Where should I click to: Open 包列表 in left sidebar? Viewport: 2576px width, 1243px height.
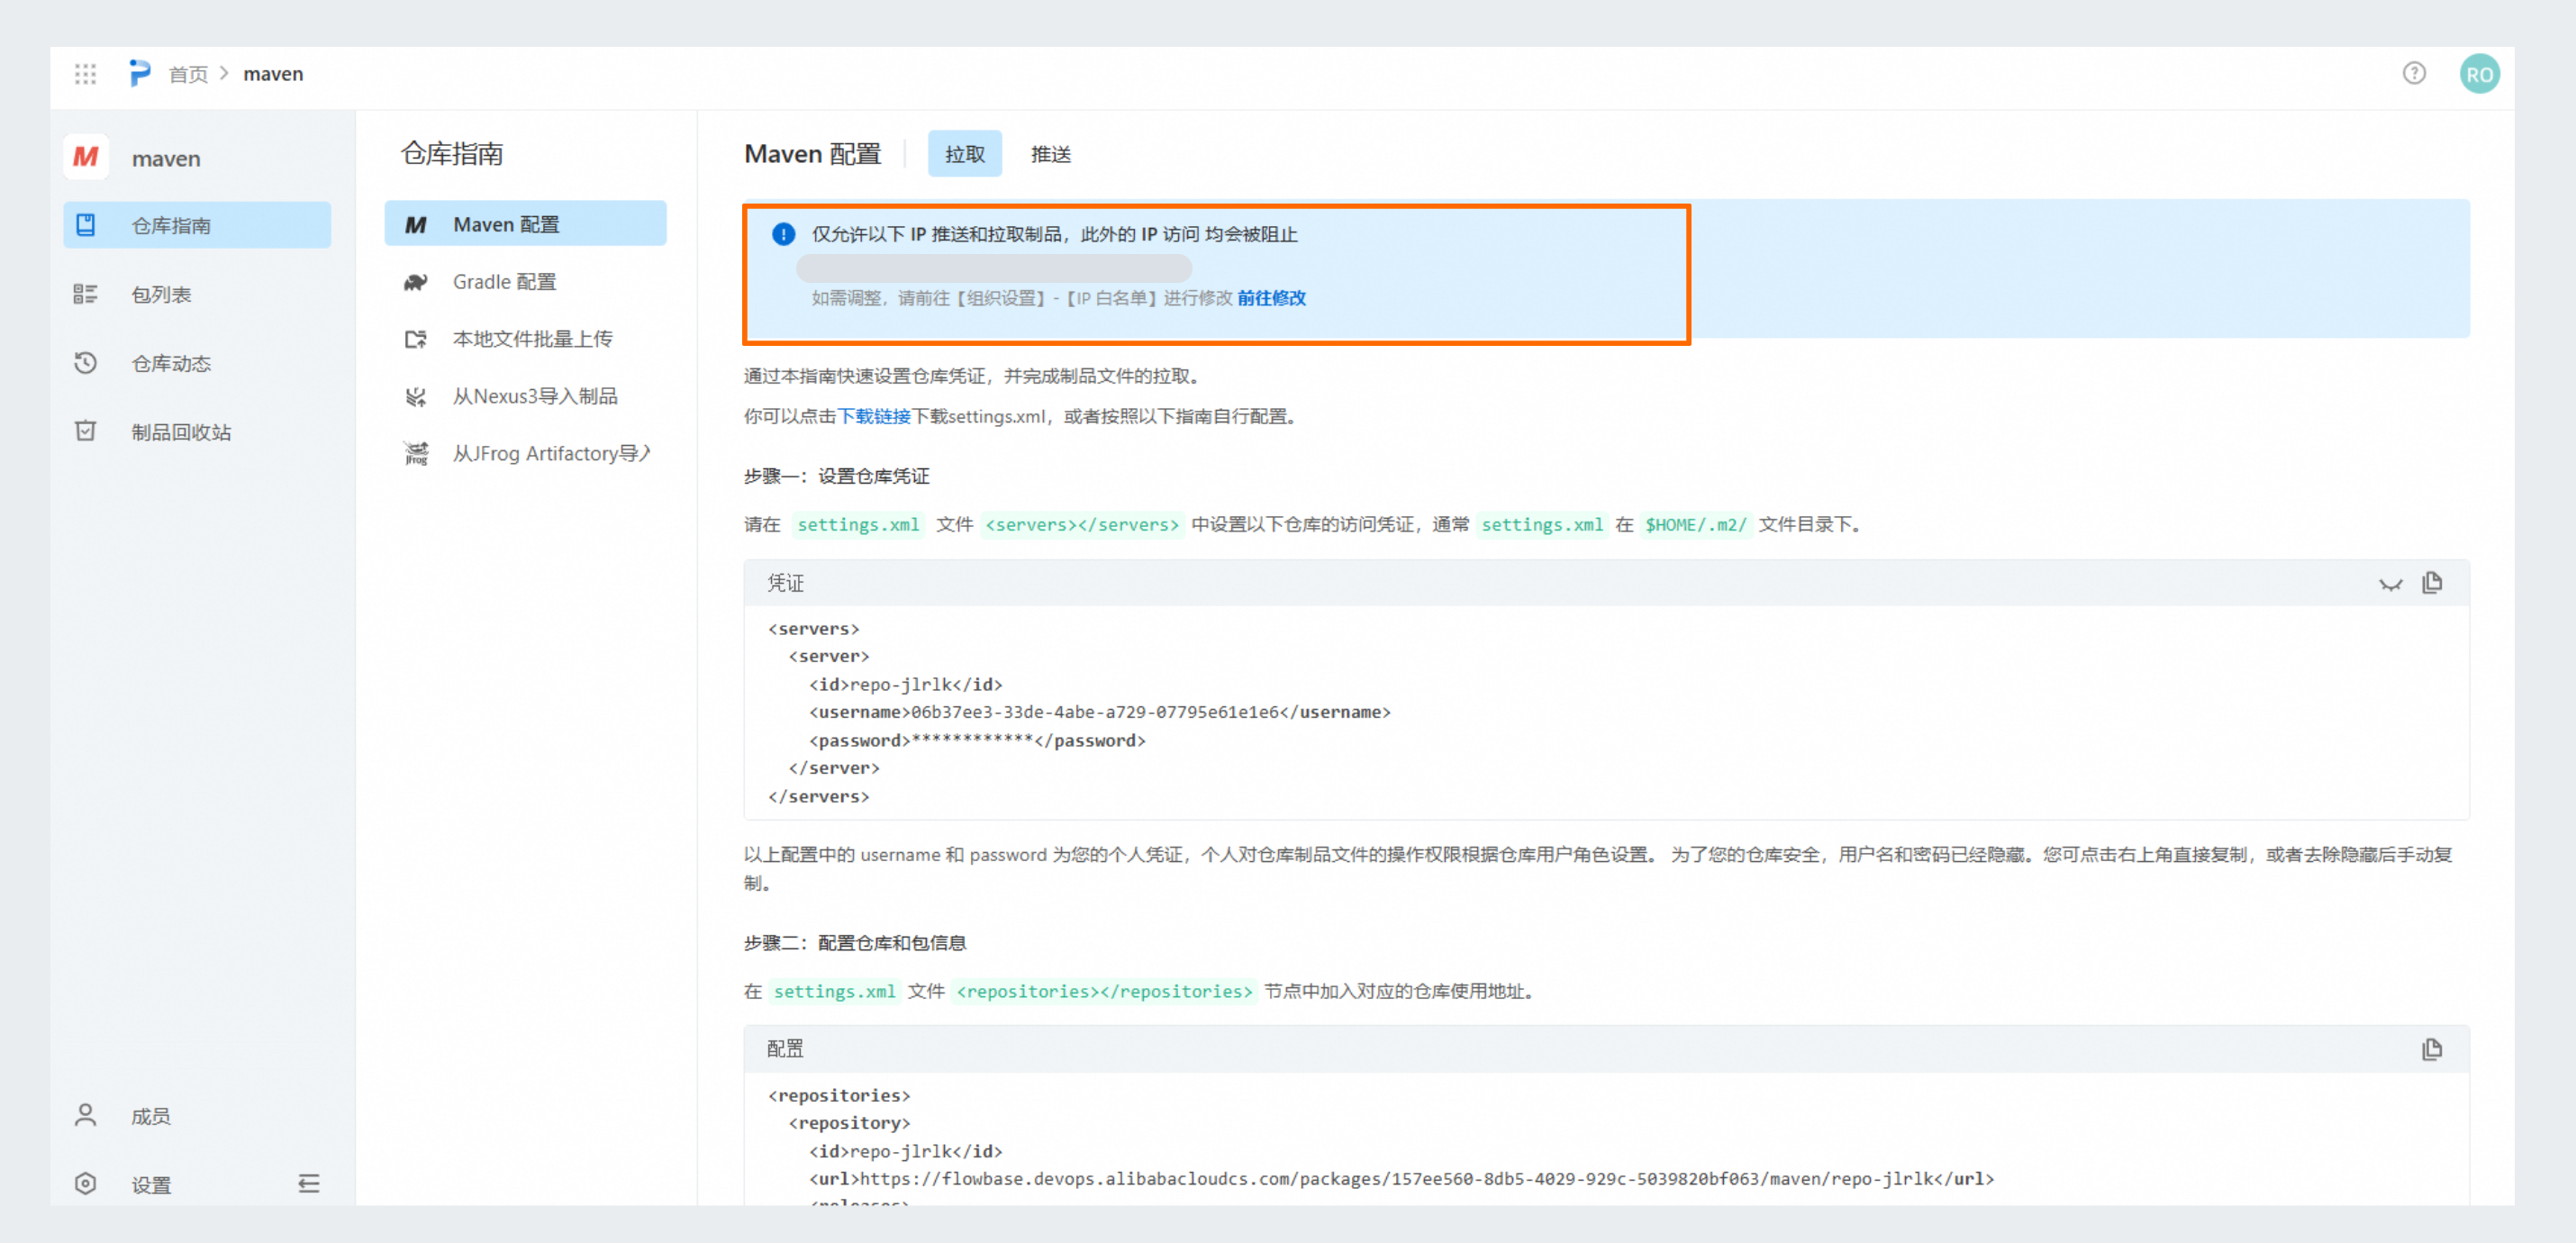tap(197, 294)
